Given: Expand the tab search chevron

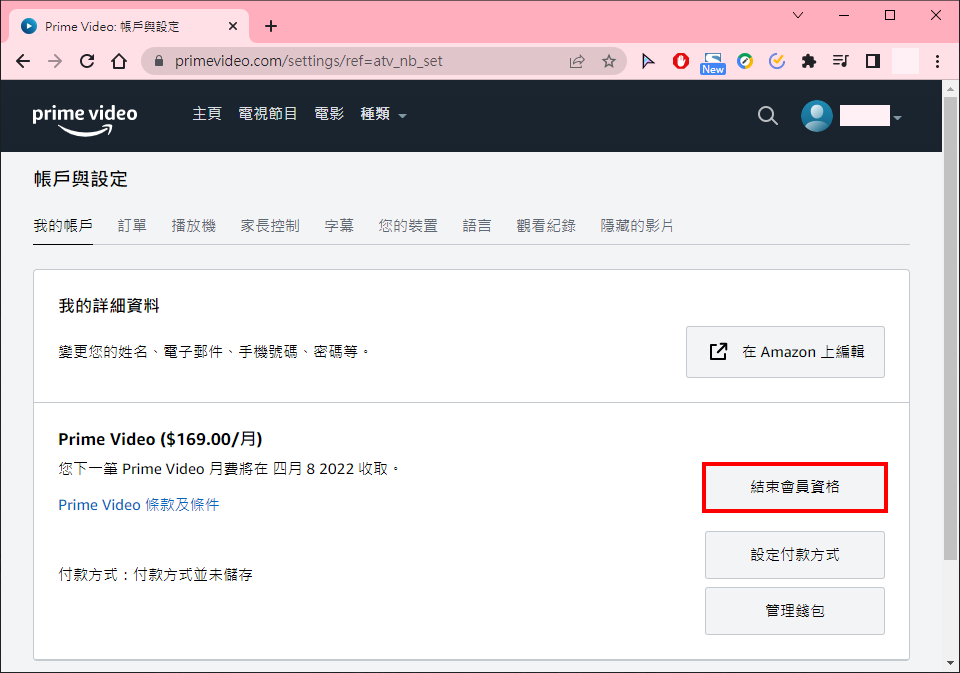Looking at the screenshot, I should pos(798,15).
